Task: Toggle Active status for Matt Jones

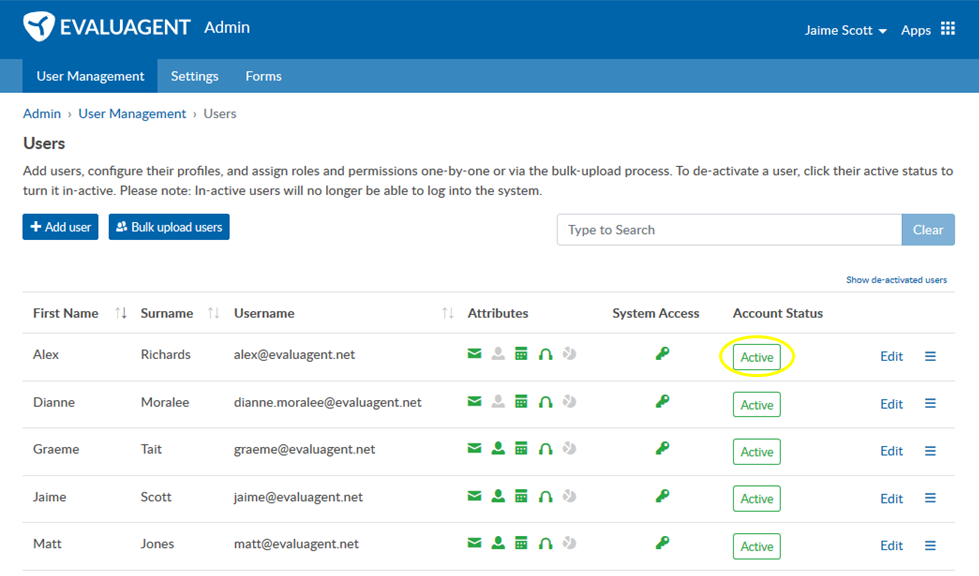Action: [x=757, y=546]
